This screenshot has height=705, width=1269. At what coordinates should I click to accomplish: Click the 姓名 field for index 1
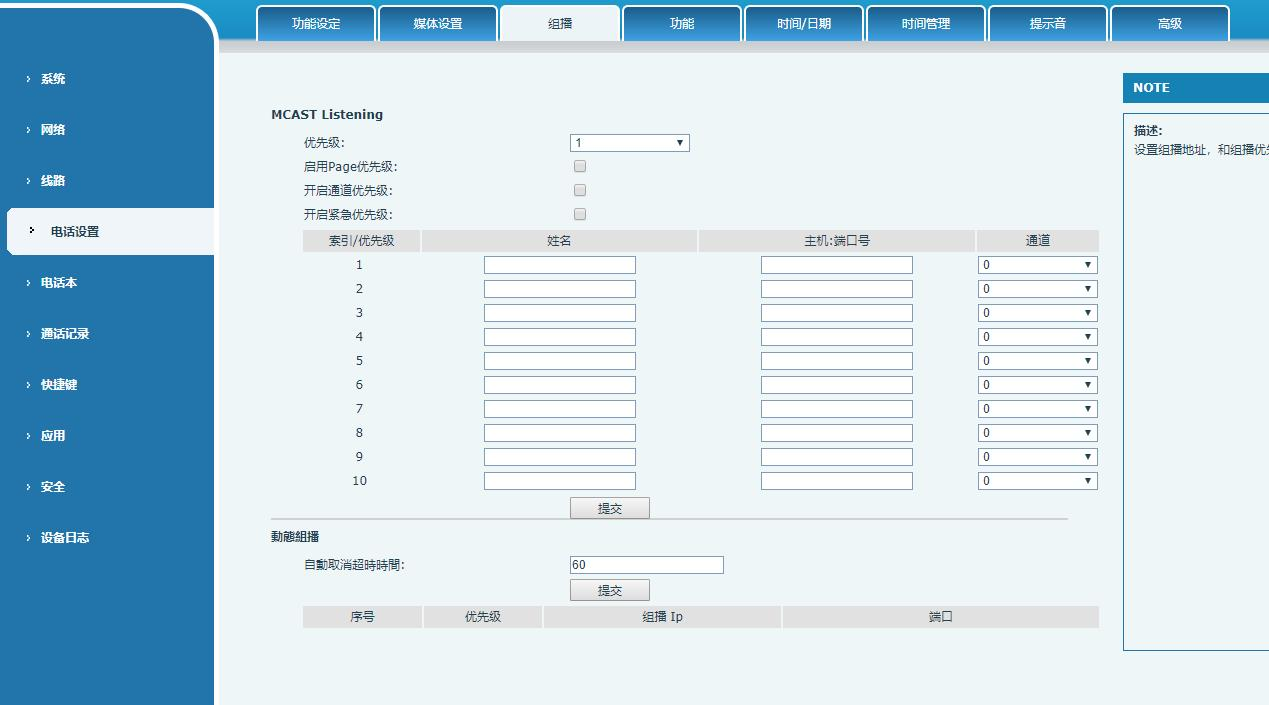tap(560, 265)
